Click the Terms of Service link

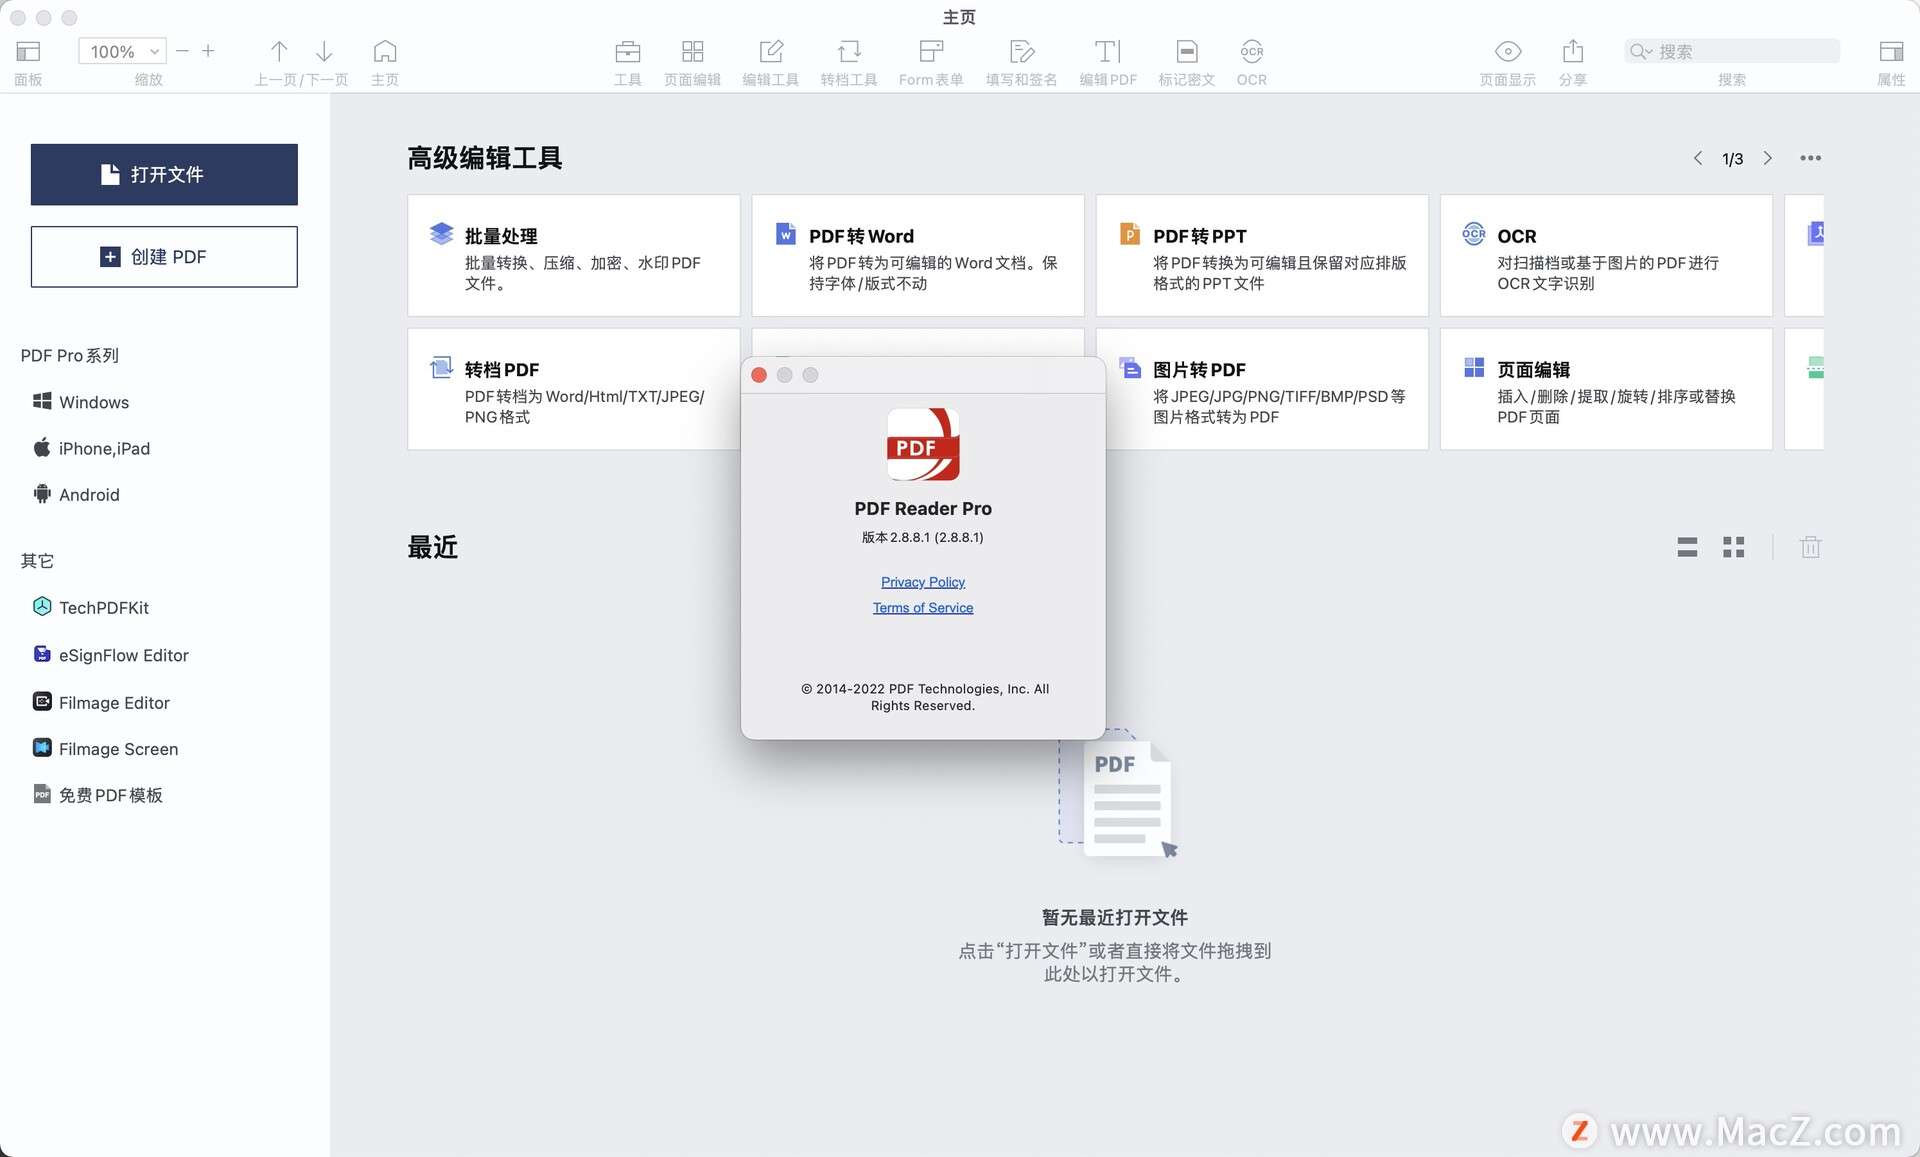click(x=922, y=606)
